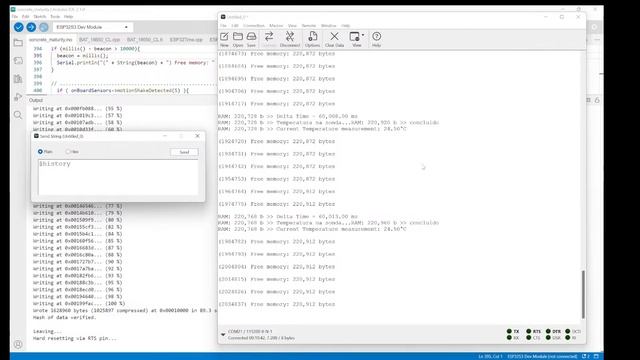Click the Send button in Send String window

(184, 152)
